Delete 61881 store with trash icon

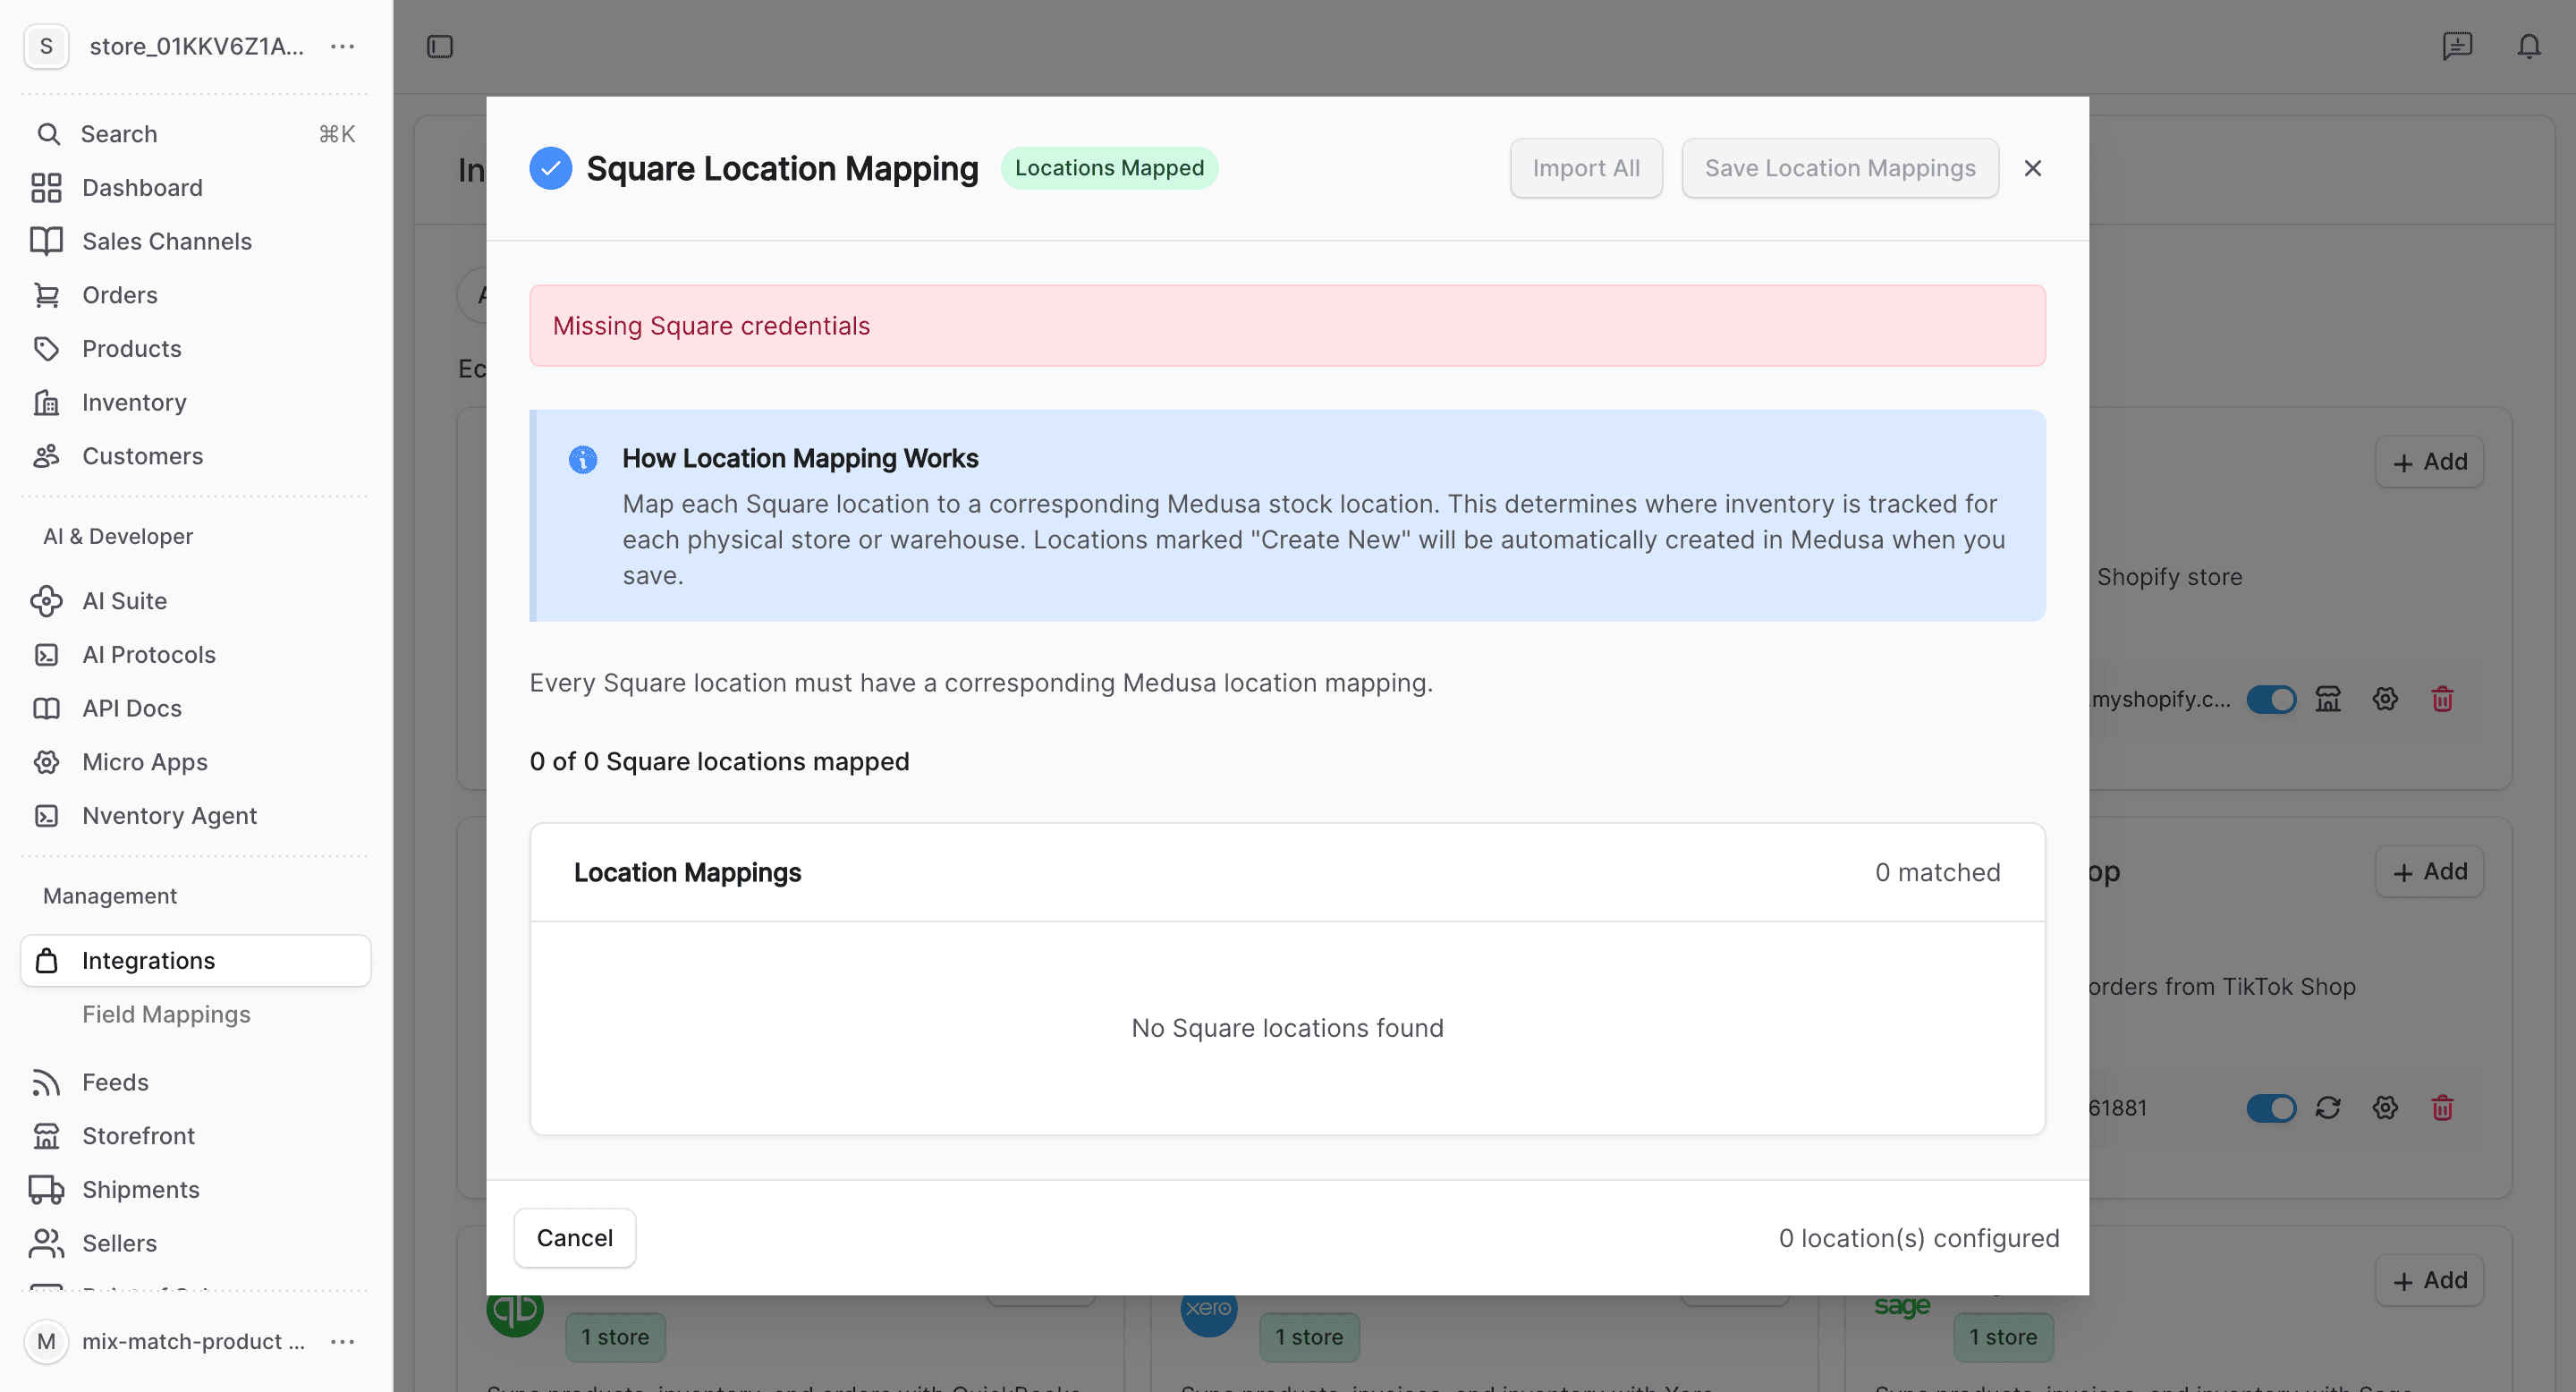tap(2442, 1108)
